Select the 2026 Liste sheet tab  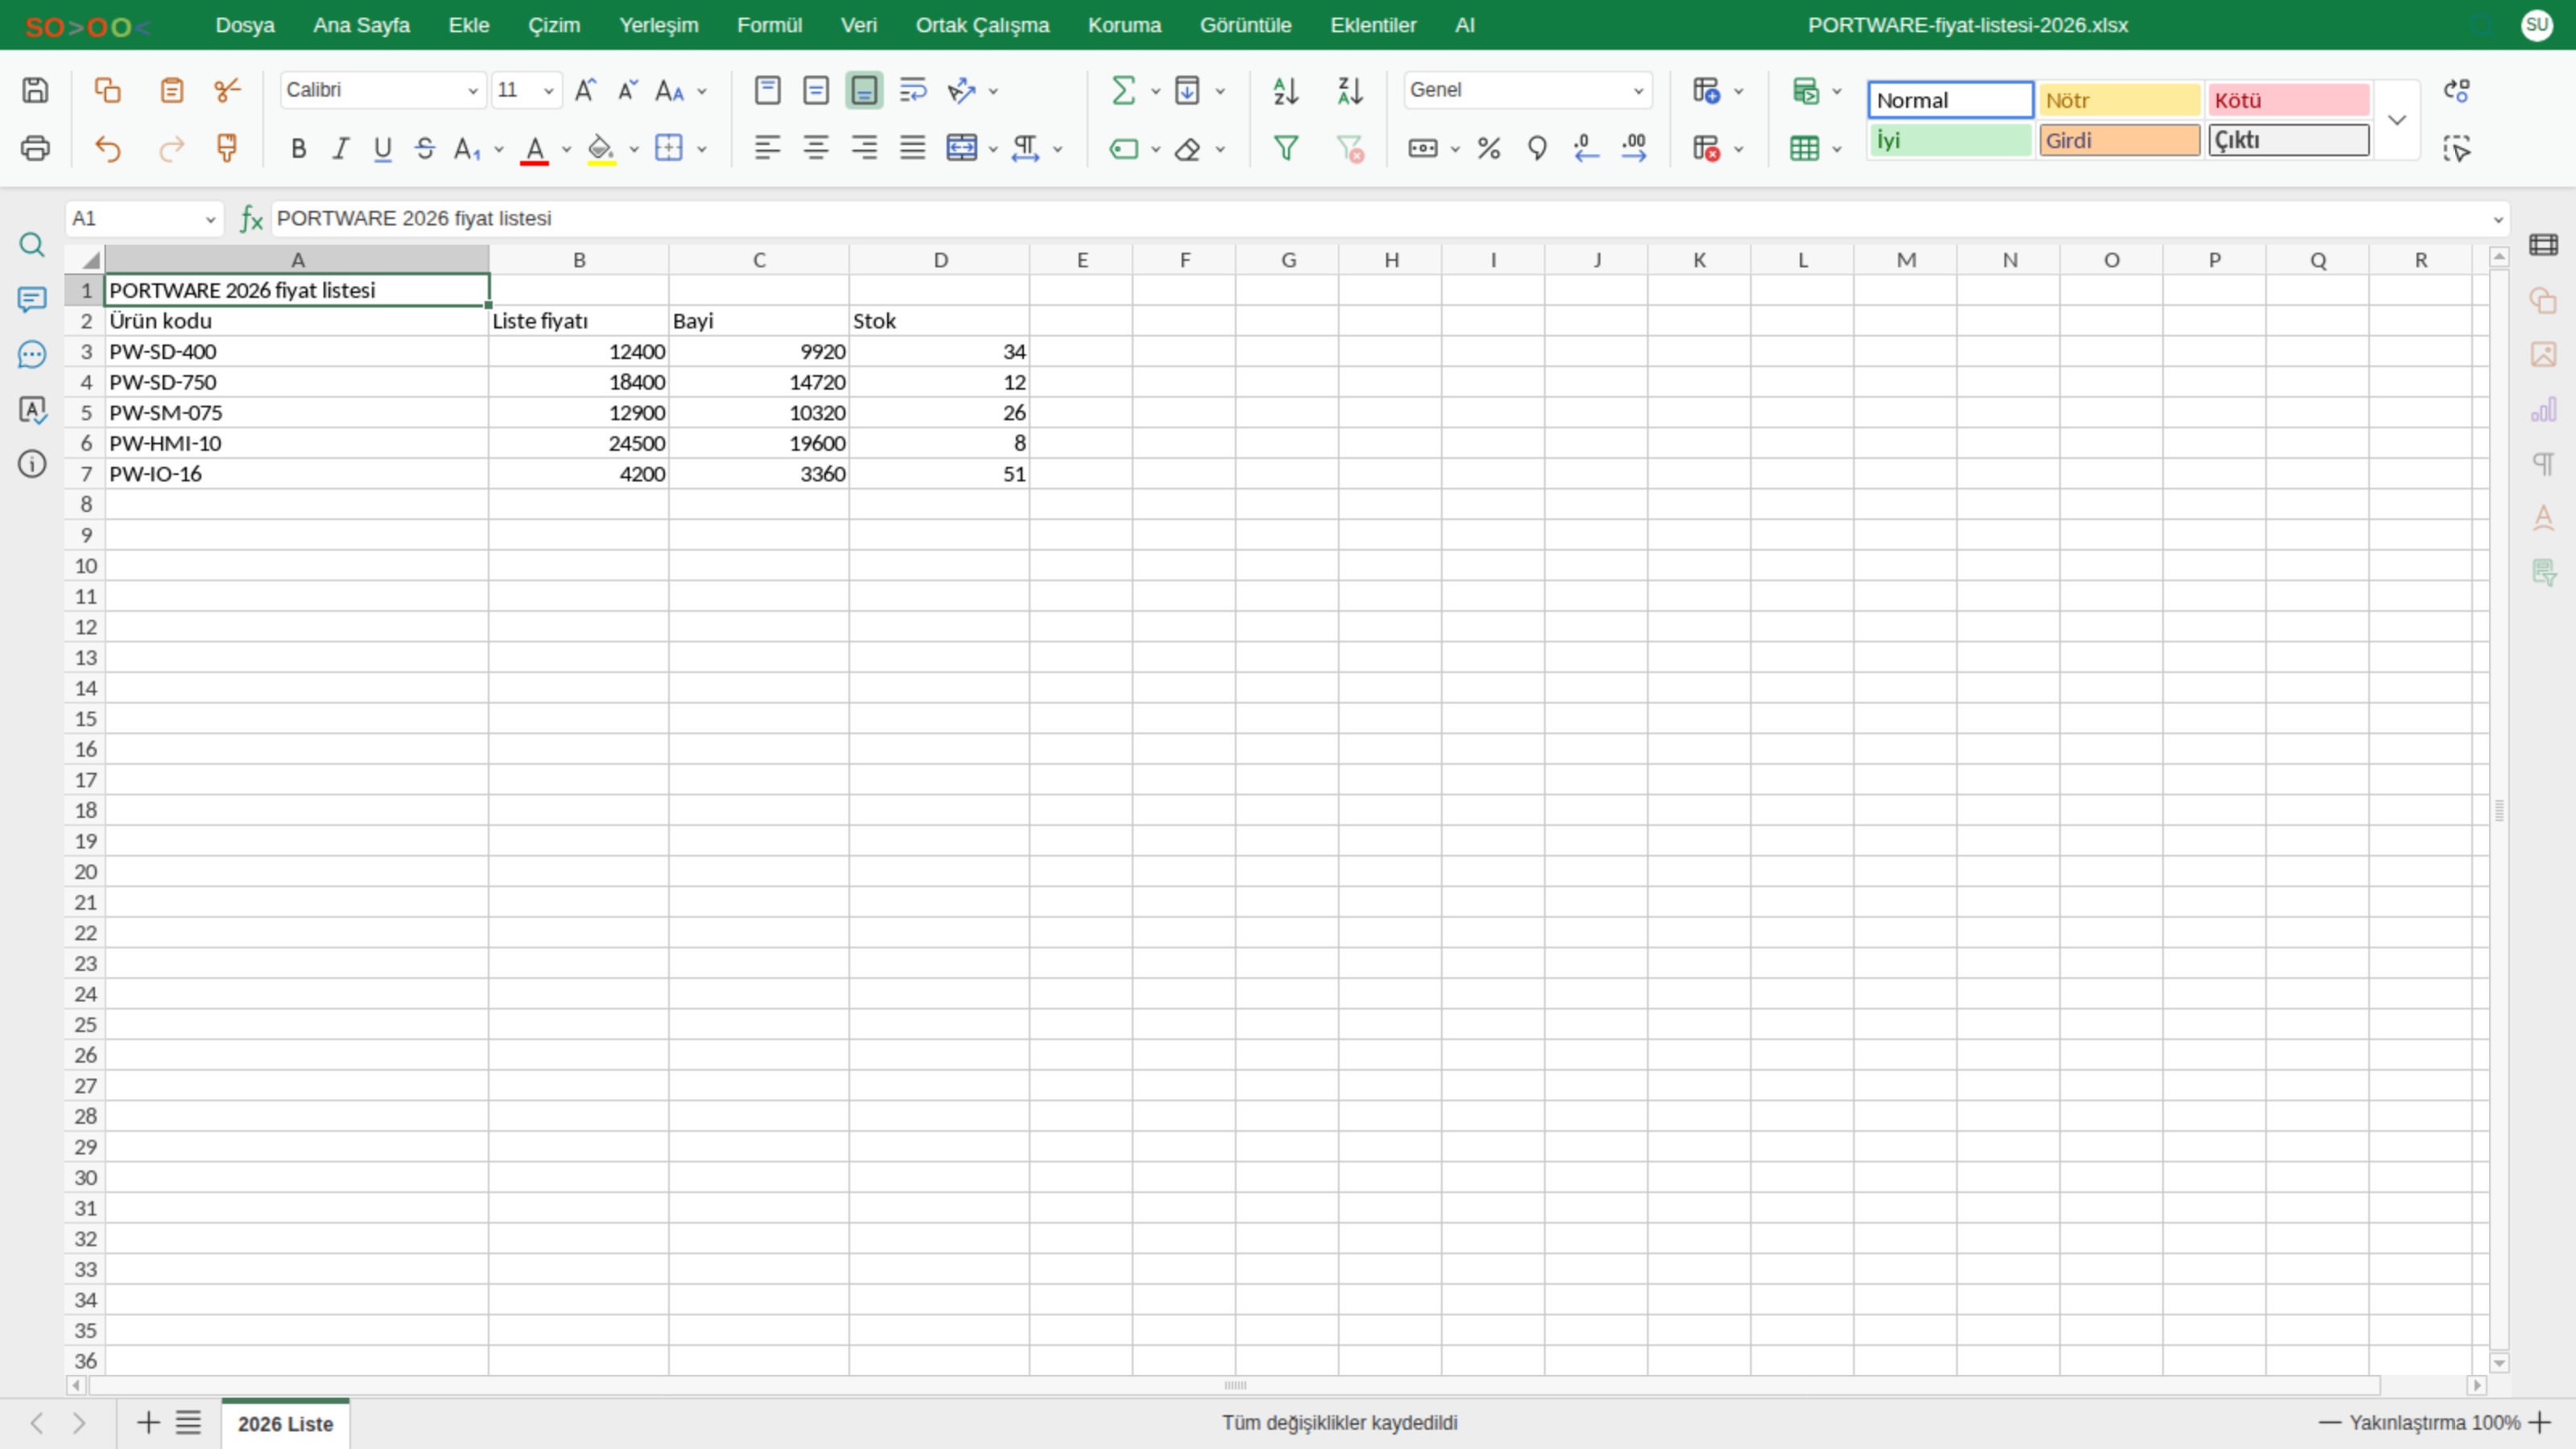click(x=285, y=1423)
